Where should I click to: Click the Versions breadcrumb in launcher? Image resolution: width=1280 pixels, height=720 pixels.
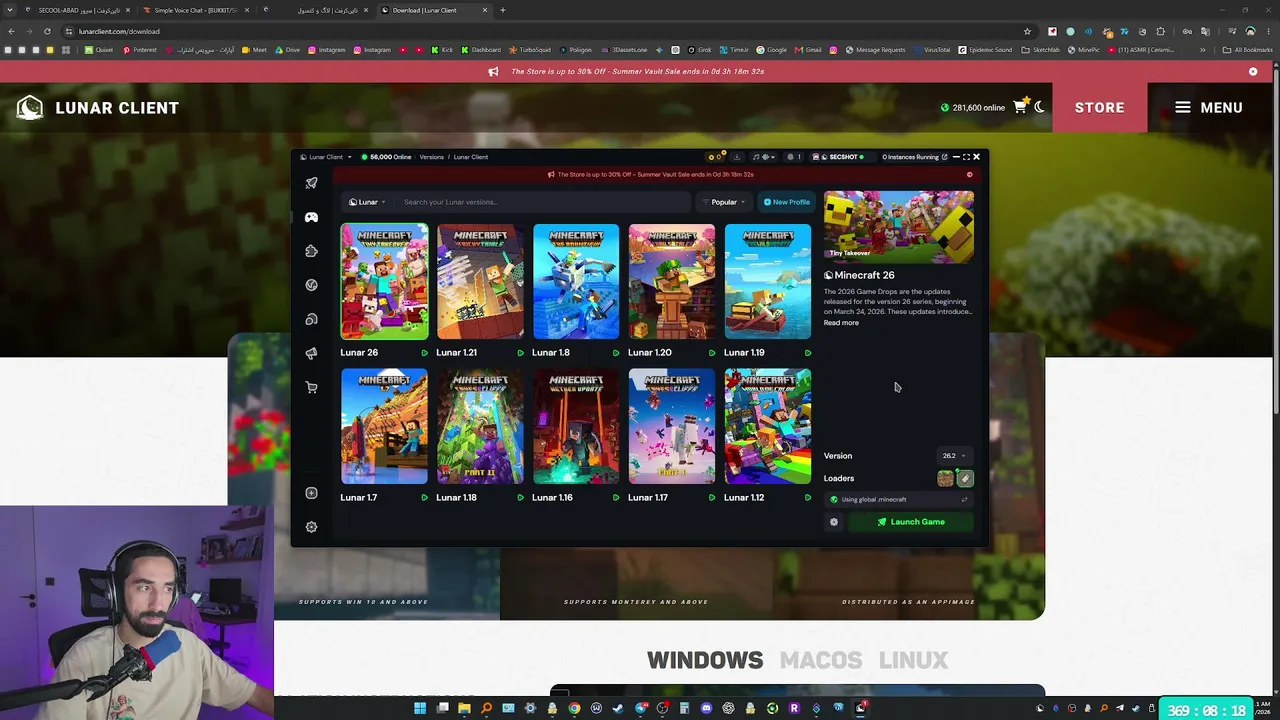point(432,157)
